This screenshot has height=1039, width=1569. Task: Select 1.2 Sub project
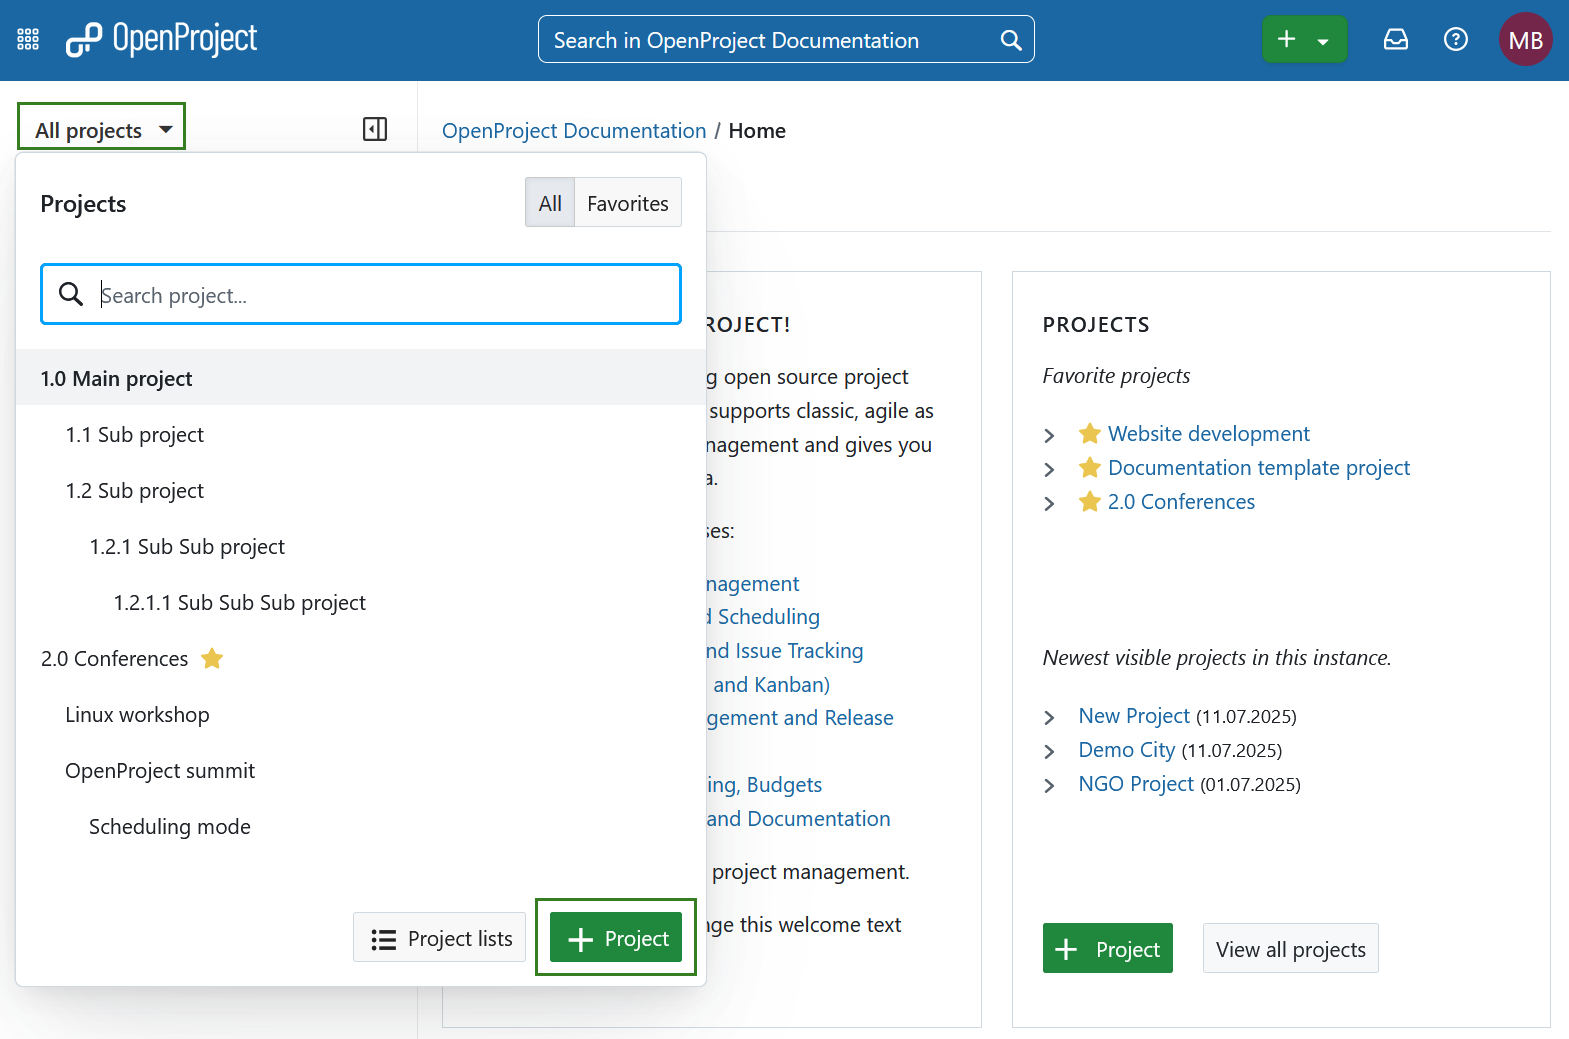click(361, 490)
